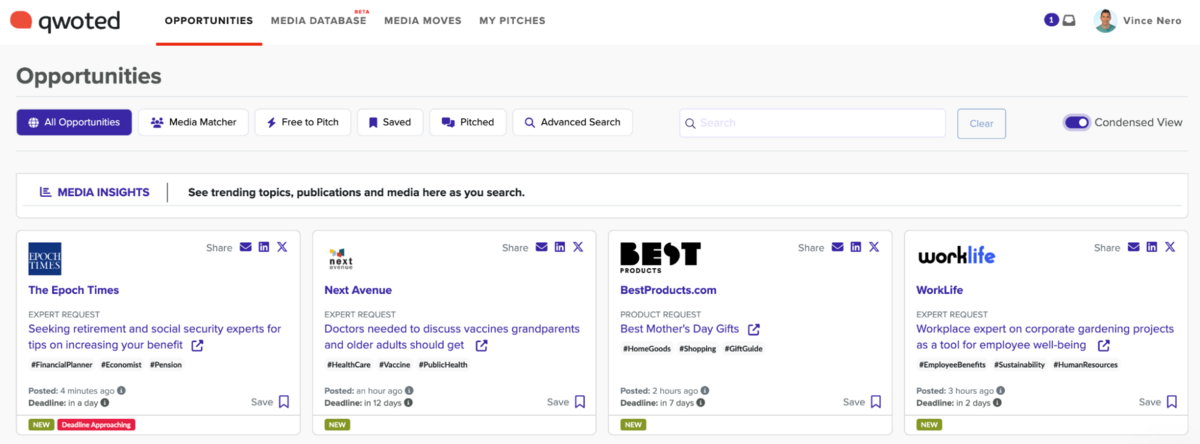Viewport: 1200px width, 444px height.
Task: Open the inbox notifications icon
Action: click(x=1069, y=20)
